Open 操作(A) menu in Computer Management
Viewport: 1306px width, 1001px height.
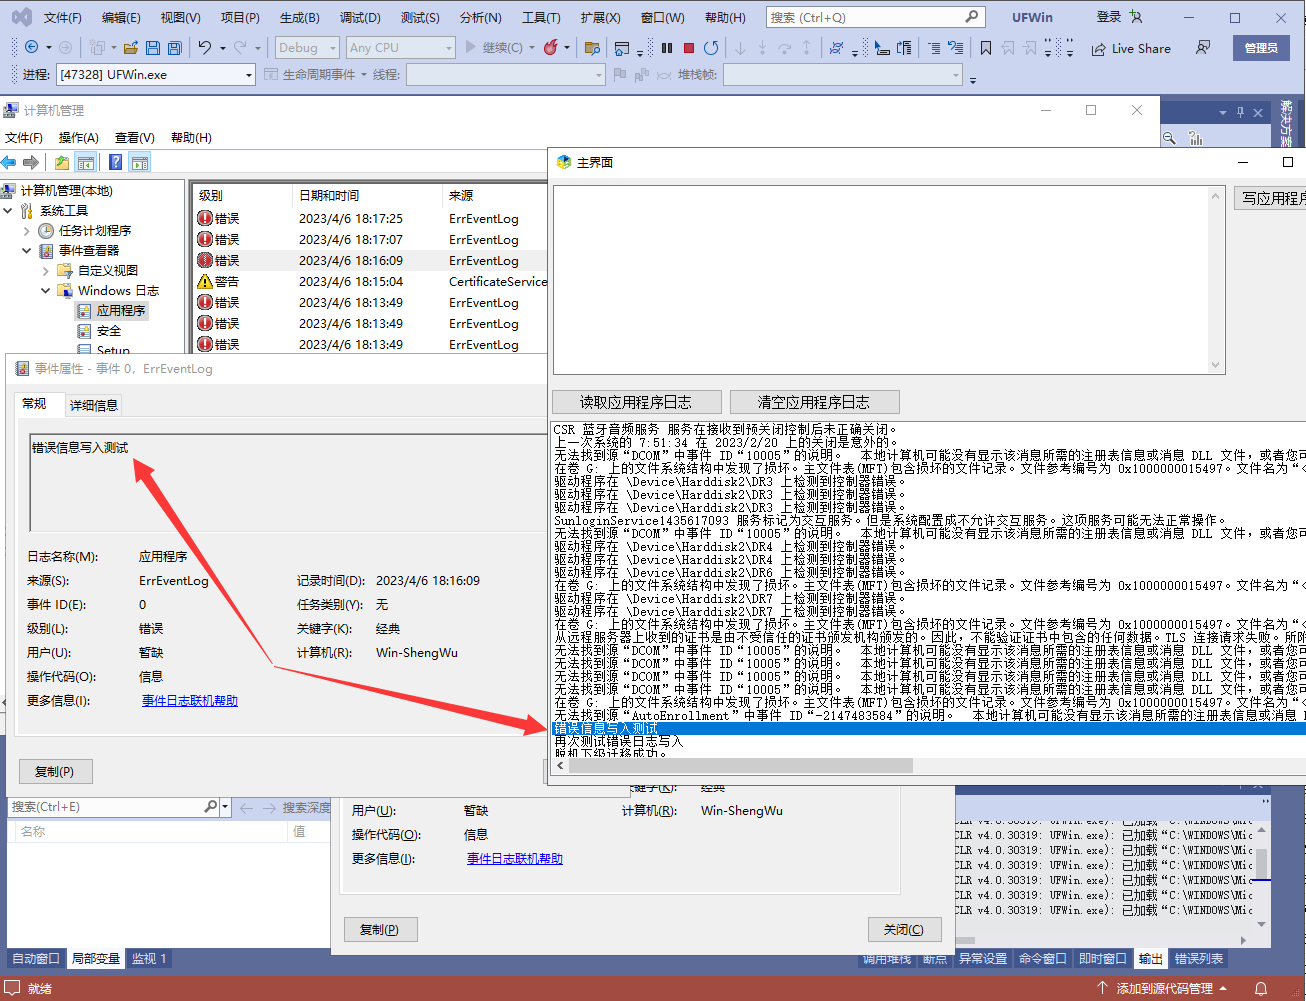78,137
